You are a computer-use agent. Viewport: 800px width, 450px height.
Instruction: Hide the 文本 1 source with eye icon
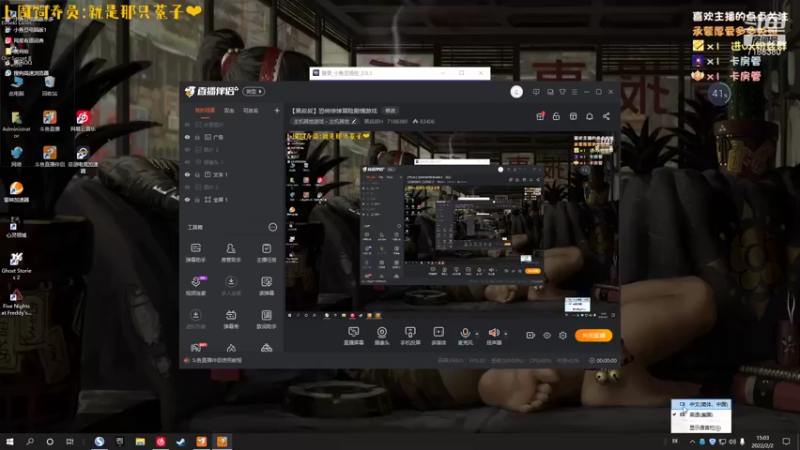tap(187, 174)
